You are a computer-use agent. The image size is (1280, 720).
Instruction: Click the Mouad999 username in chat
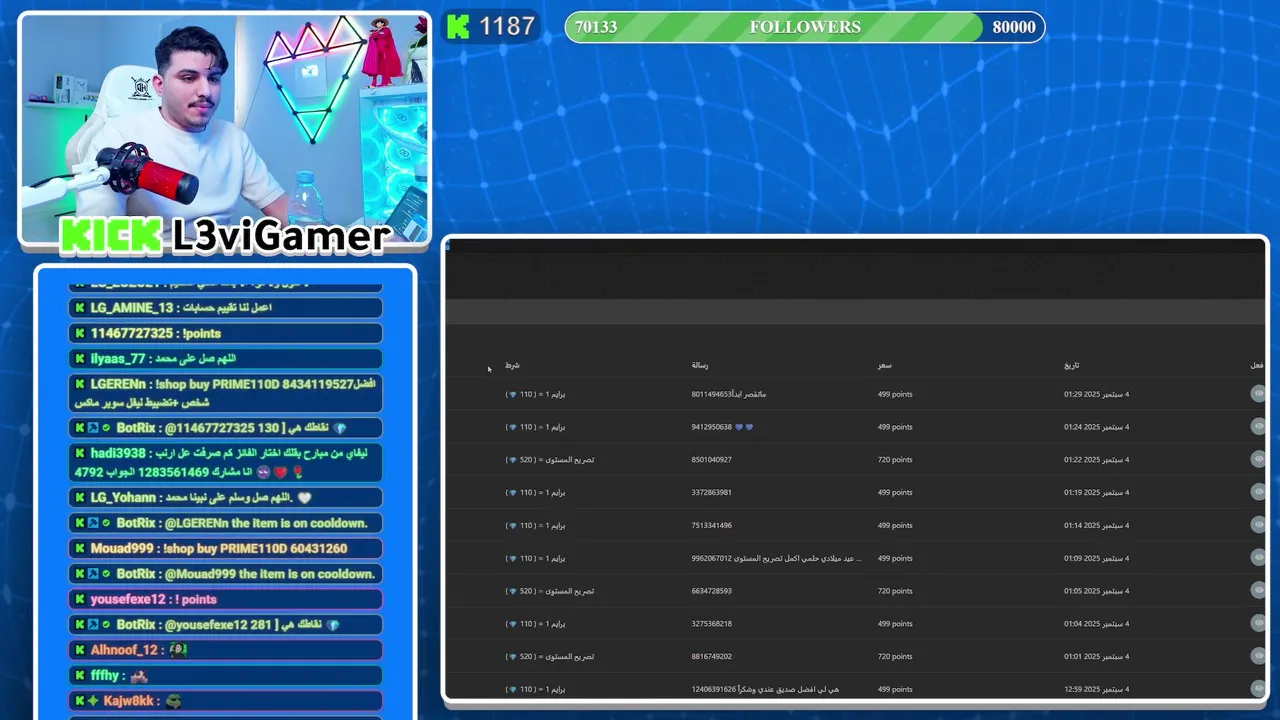pyautogui.click(x=122, y=548)
